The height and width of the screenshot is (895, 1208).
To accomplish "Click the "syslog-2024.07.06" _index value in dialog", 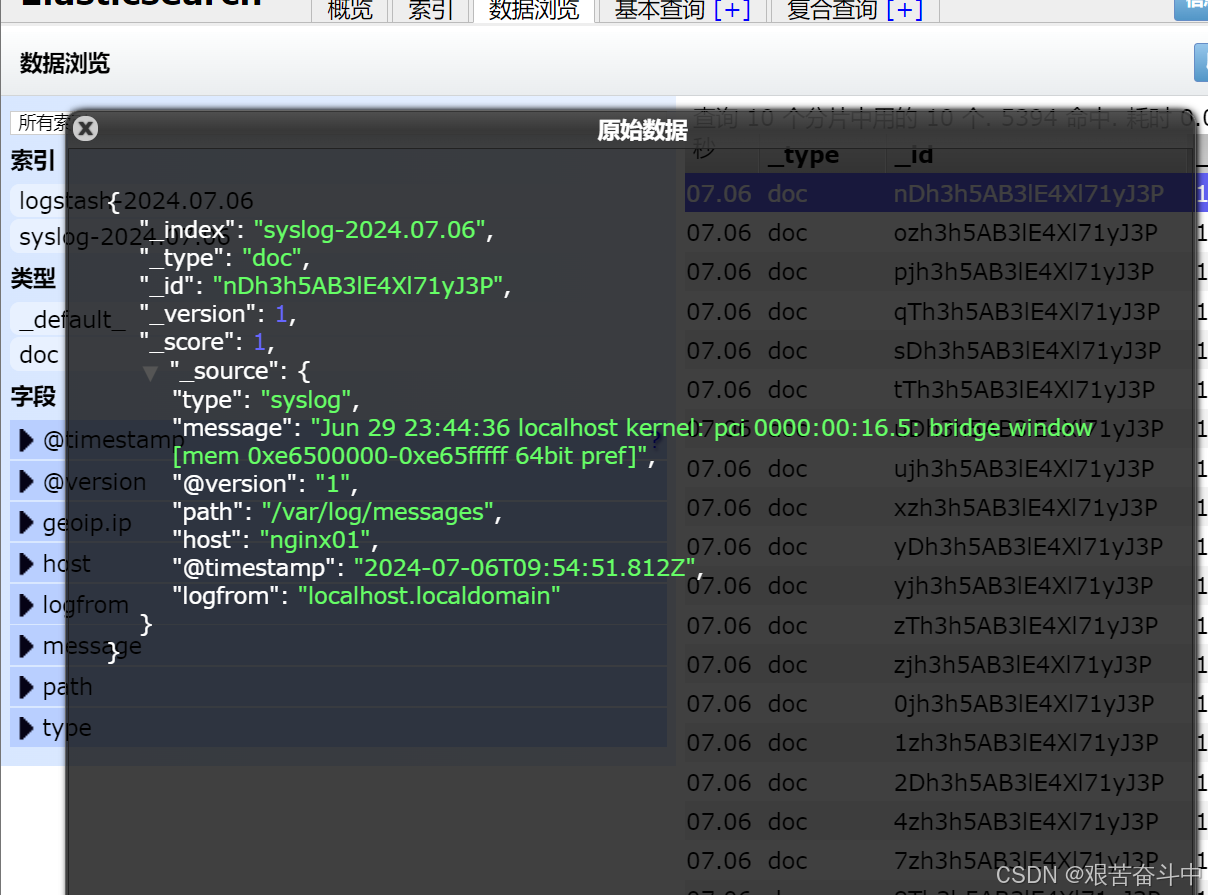I will click(370, 230).
